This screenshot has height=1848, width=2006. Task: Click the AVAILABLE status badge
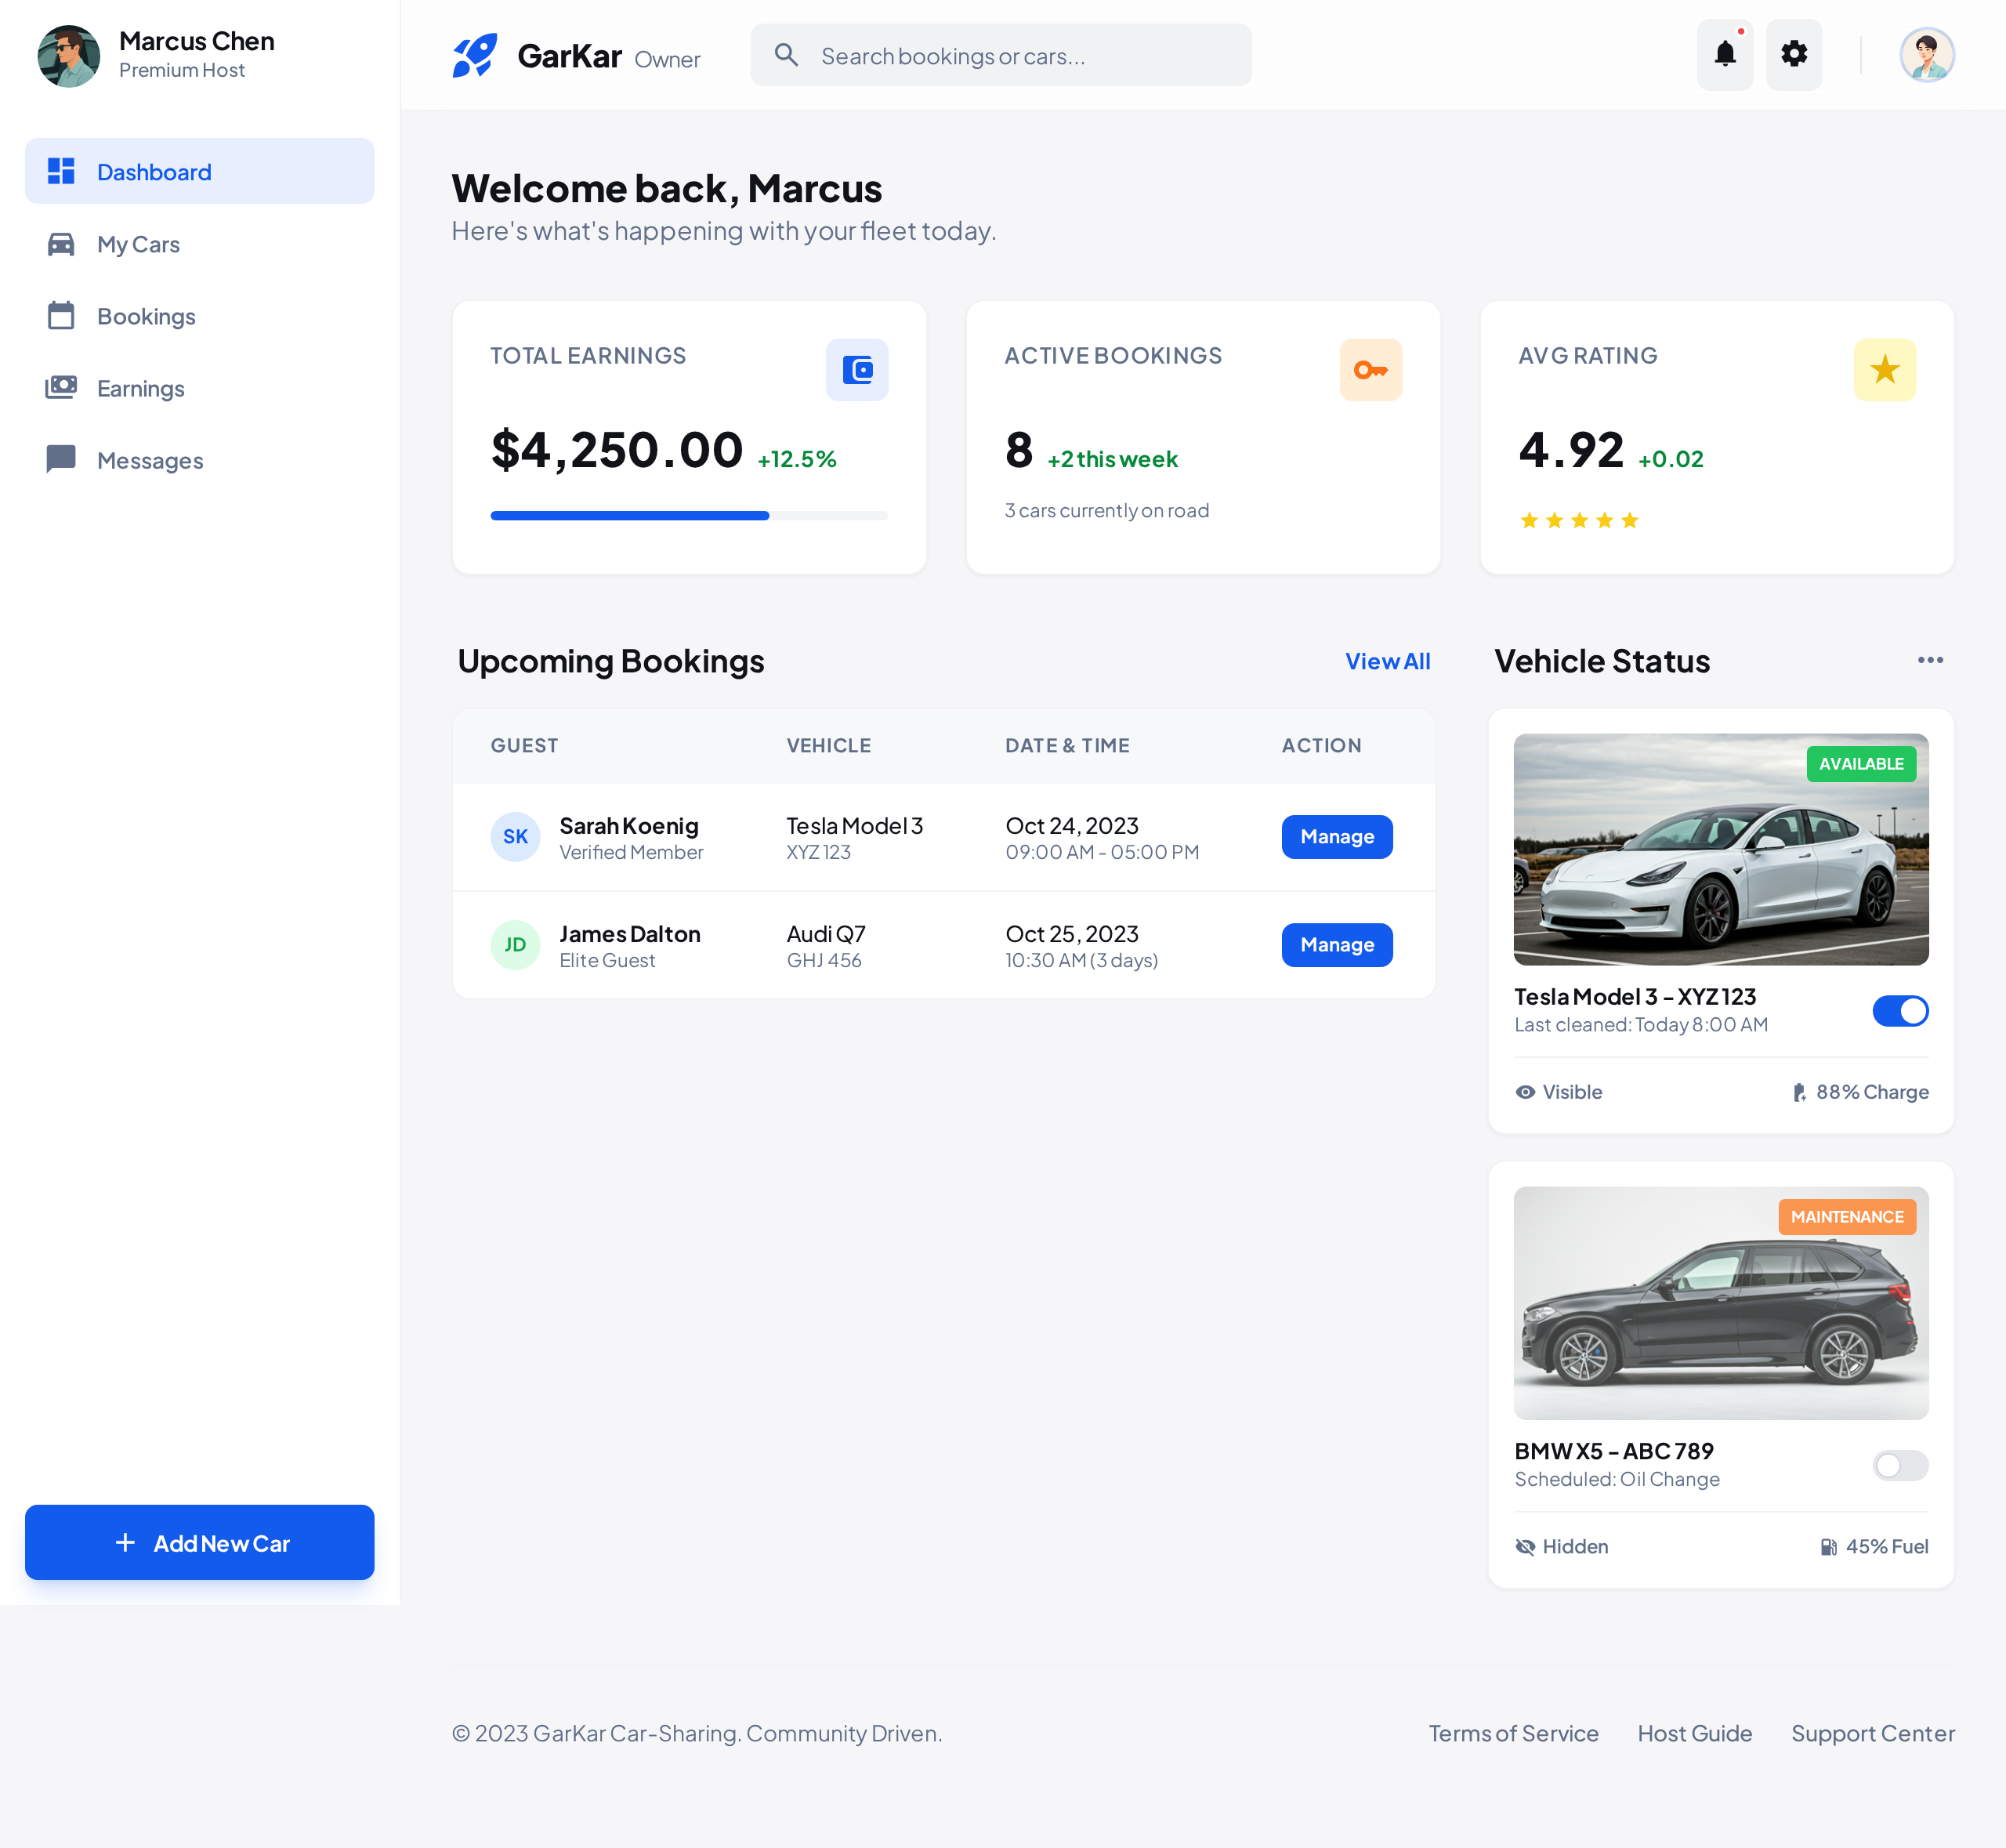(x=1861, y=764)
